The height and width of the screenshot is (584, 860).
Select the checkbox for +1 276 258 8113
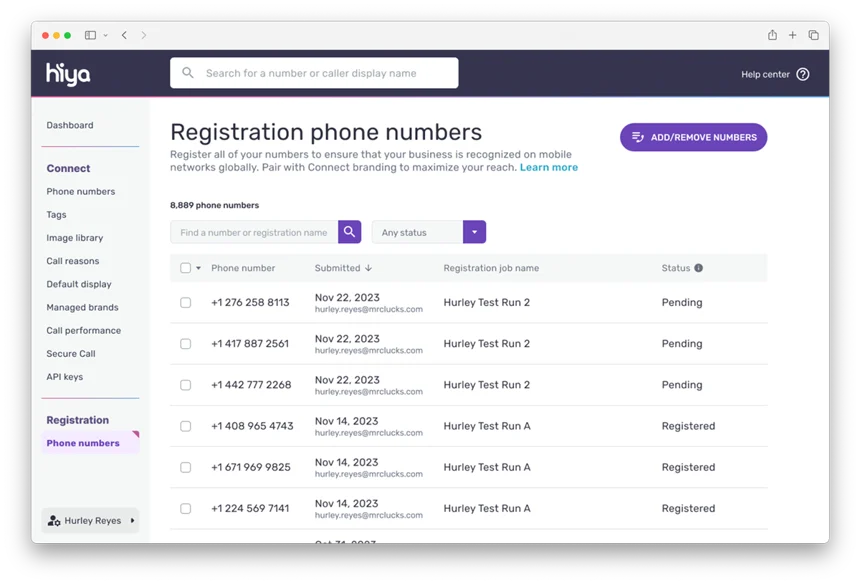[x=185, y=302]
